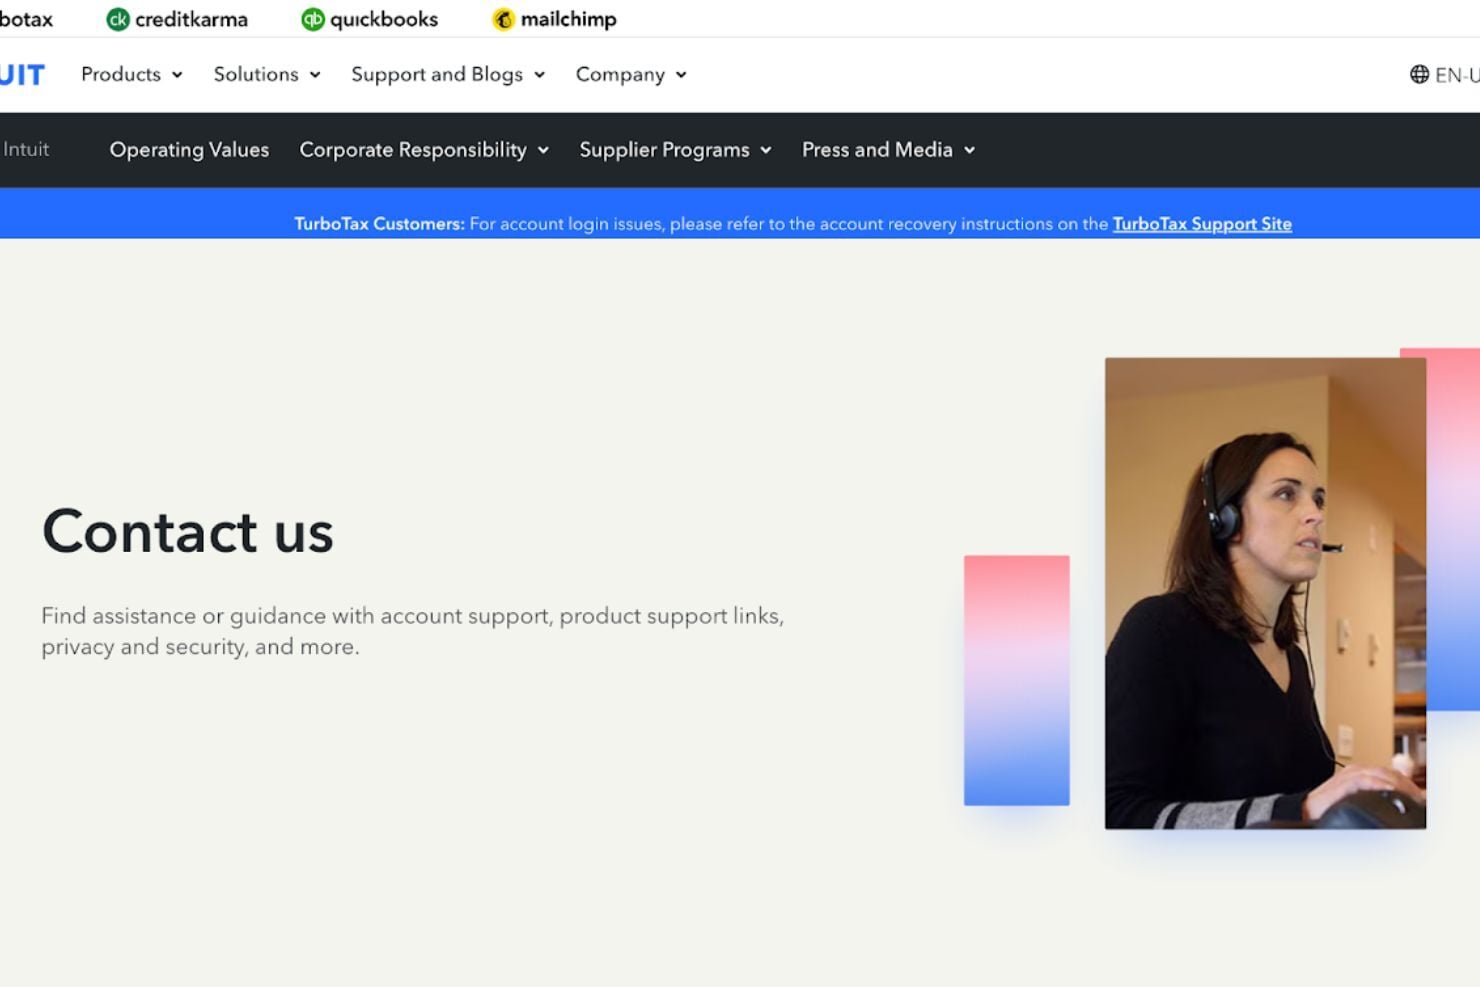Image resolution: width=1480 pixels, height=987 pixels.
Task: Open the TurboTax Support Site link
Action: click(1202, 224)
